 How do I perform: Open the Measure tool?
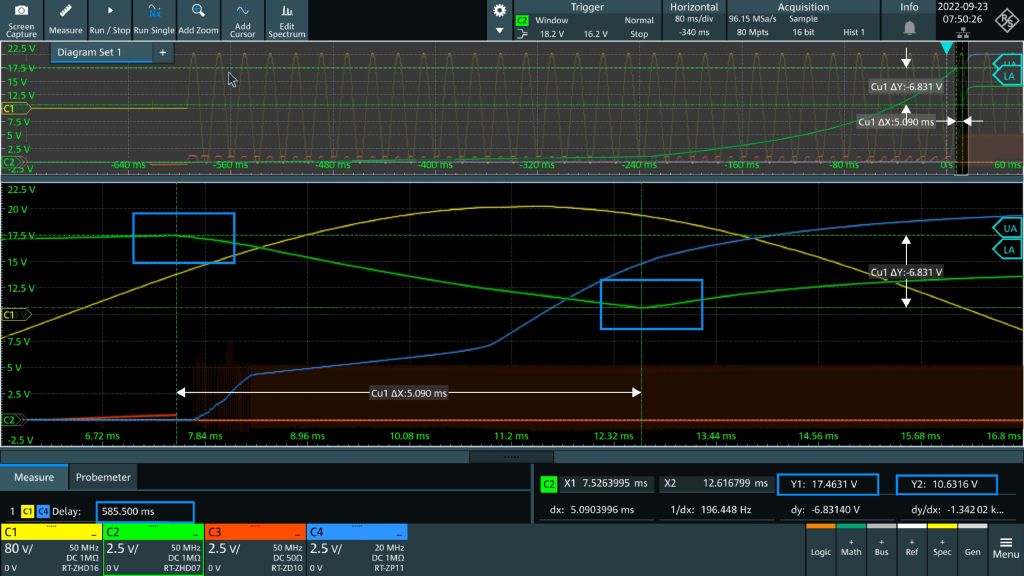tap(65, 19)
